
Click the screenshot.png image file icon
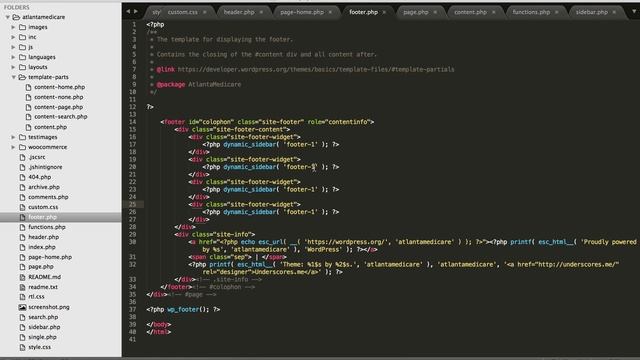(x=22, y=307)
